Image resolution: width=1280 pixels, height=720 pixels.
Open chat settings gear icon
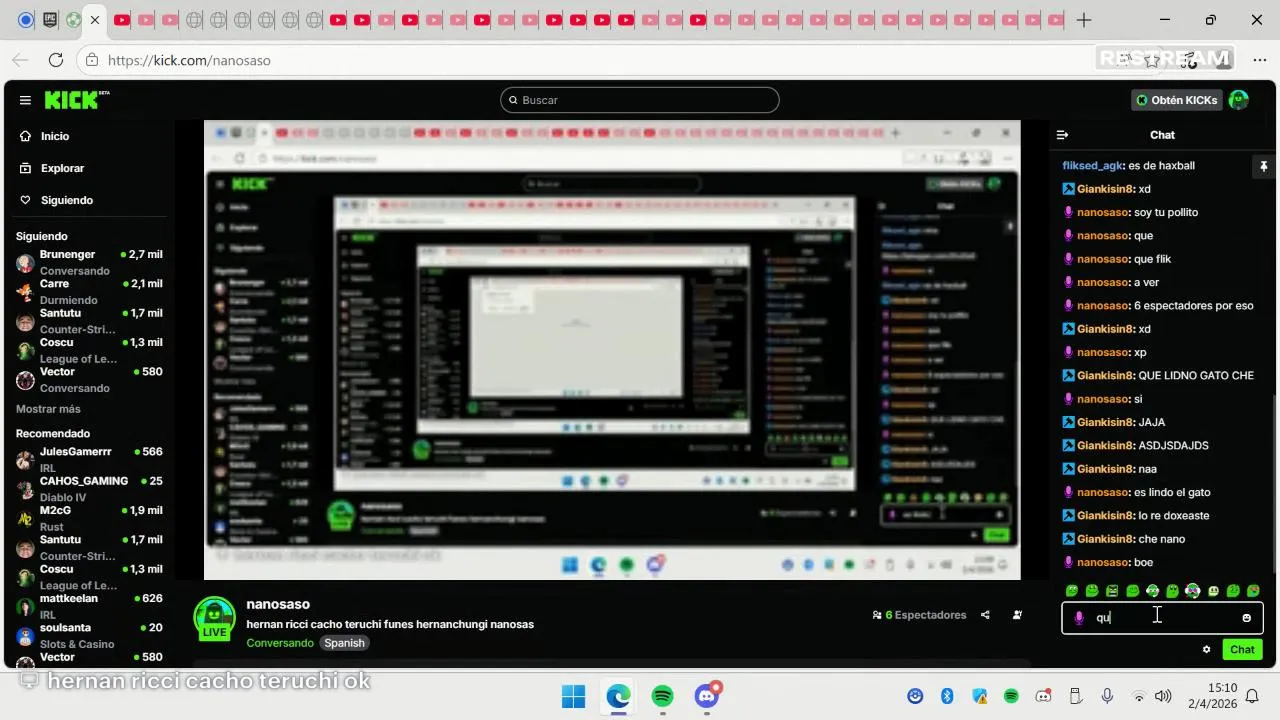pyautogui.click(x=1207, y=650)
